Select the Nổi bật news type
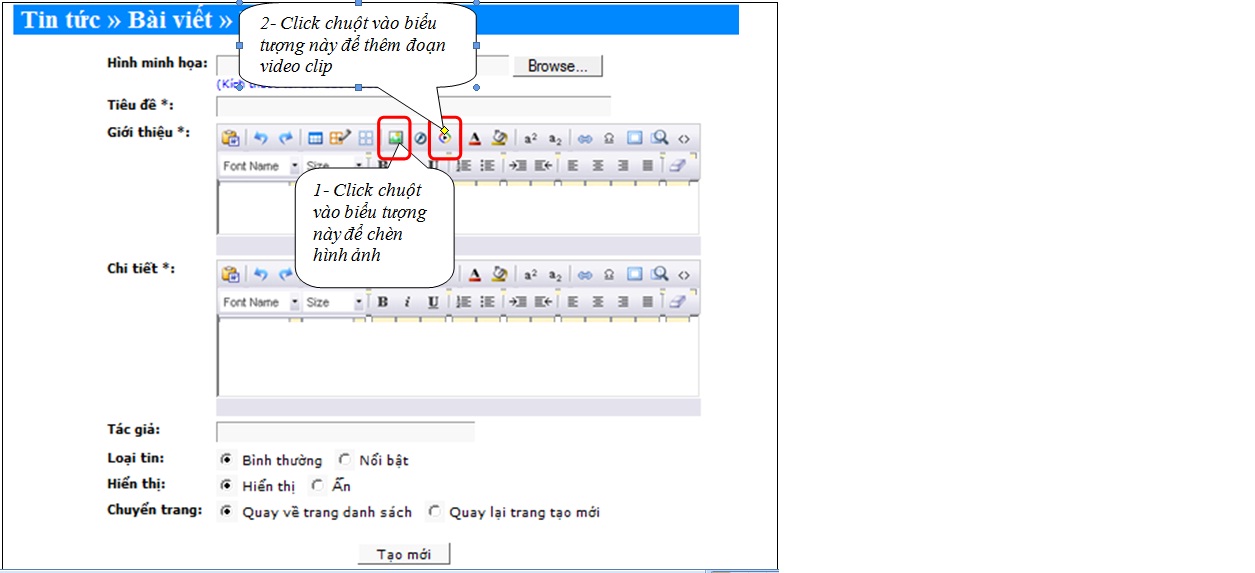The image size is (1255, 573). coord(346,460)
